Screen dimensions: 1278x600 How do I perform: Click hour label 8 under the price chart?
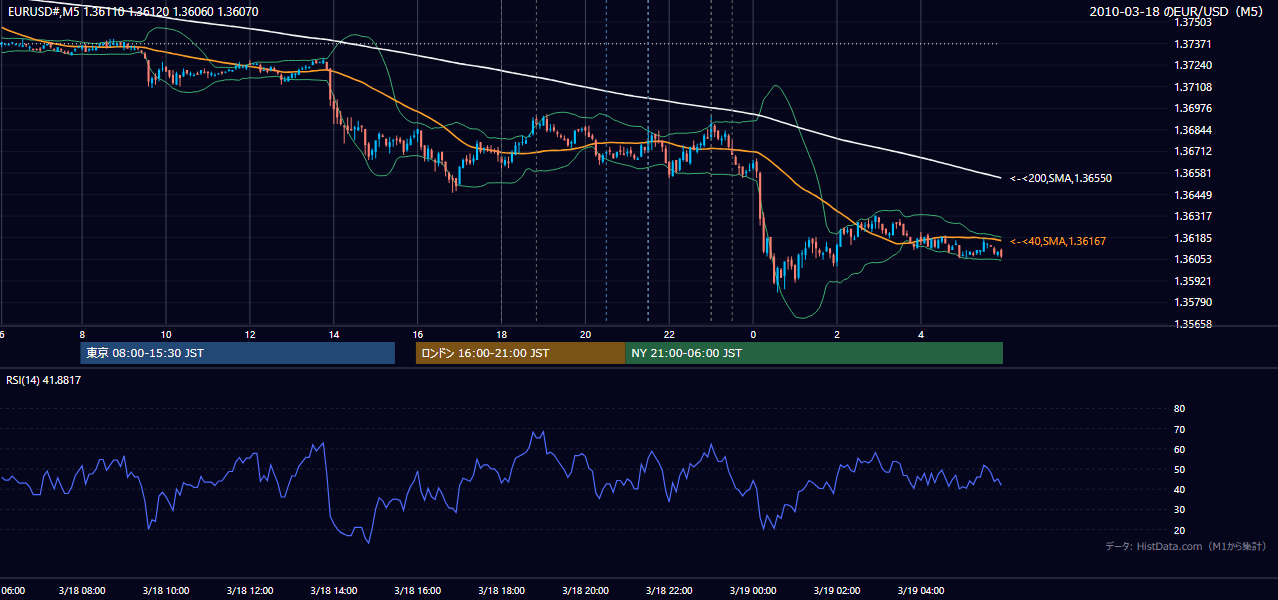[x=82, y=334]
